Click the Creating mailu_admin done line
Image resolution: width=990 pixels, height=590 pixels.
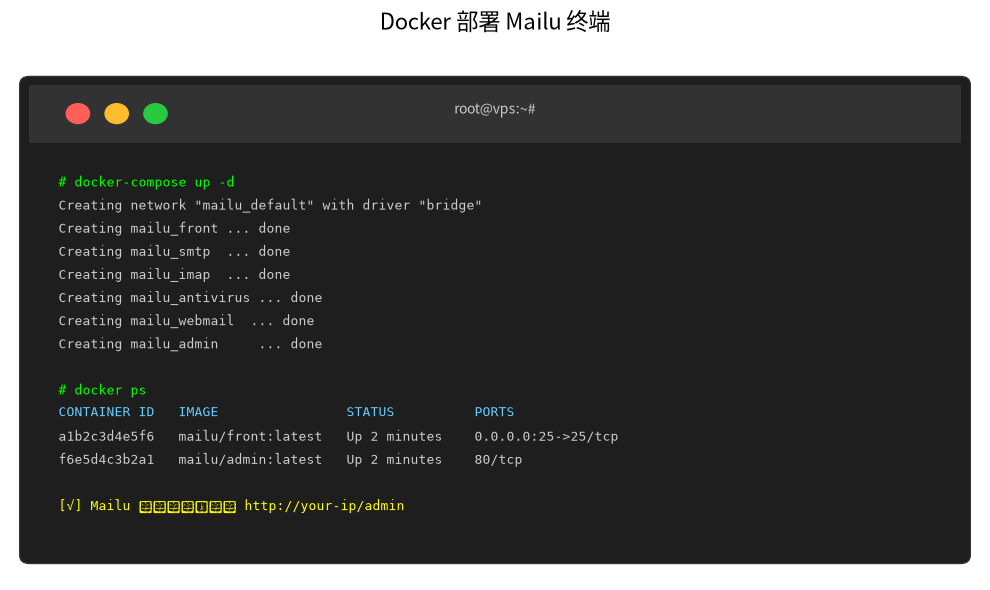[x=190, y=344]
